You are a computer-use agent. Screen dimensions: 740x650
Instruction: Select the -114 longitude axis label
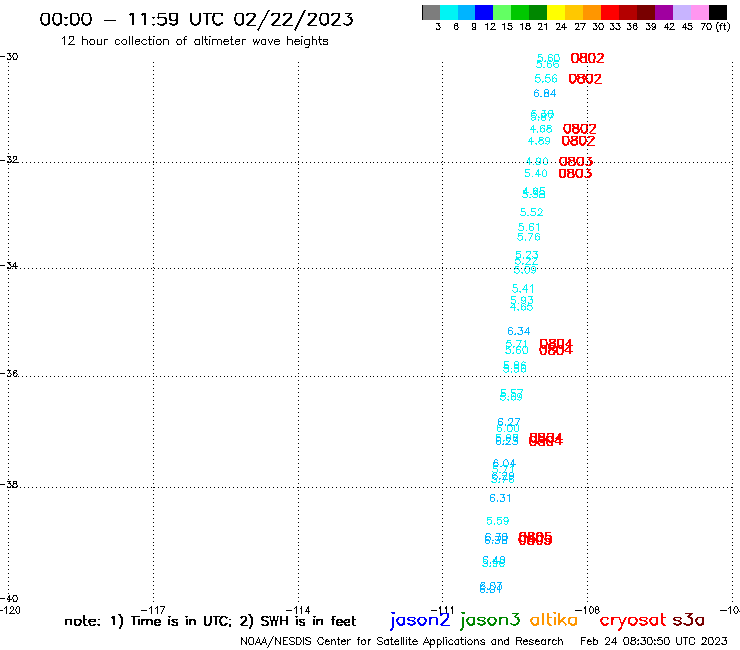tap(298, 610)
